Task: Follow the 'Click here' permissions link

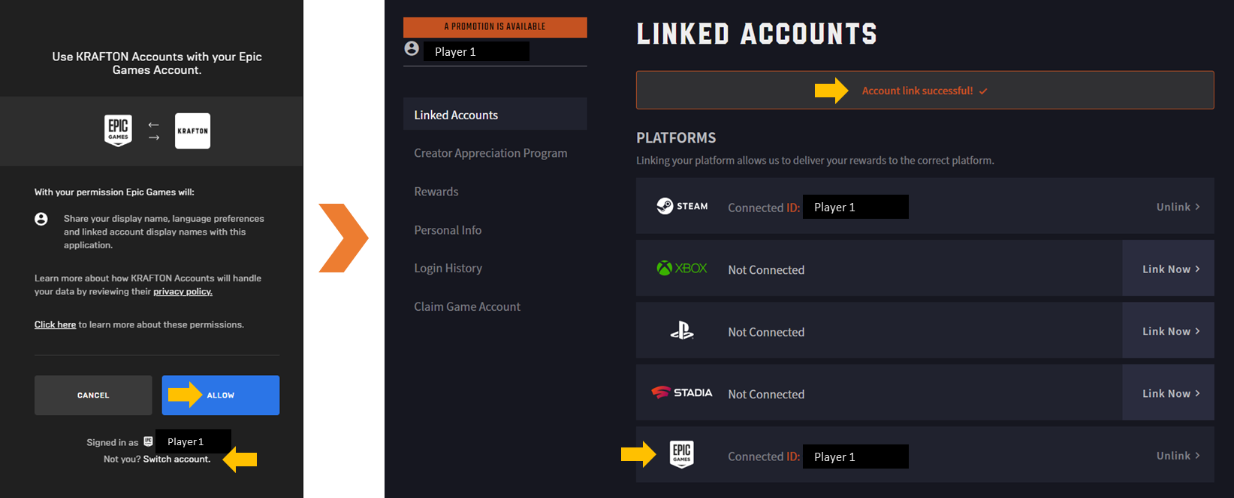Action: 55,325
